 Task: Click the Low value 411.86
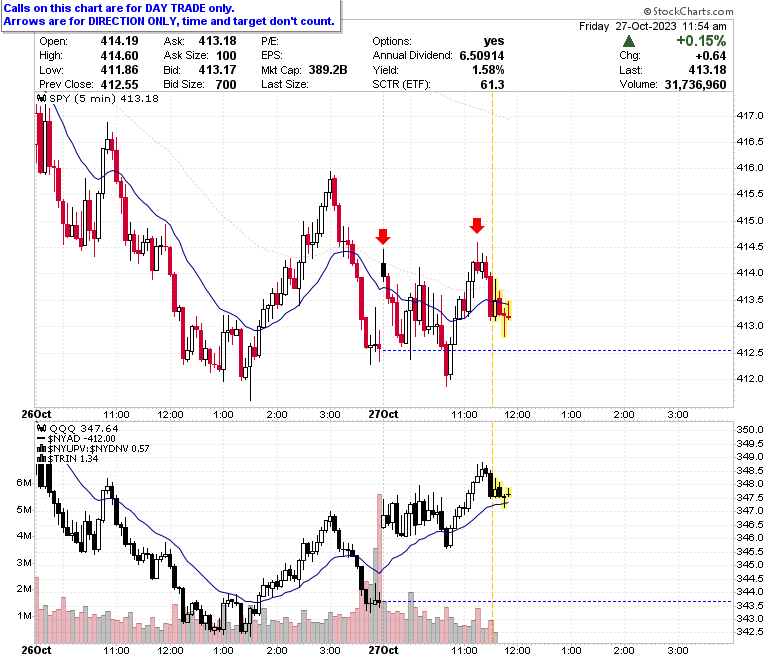[x=119, y=70]
